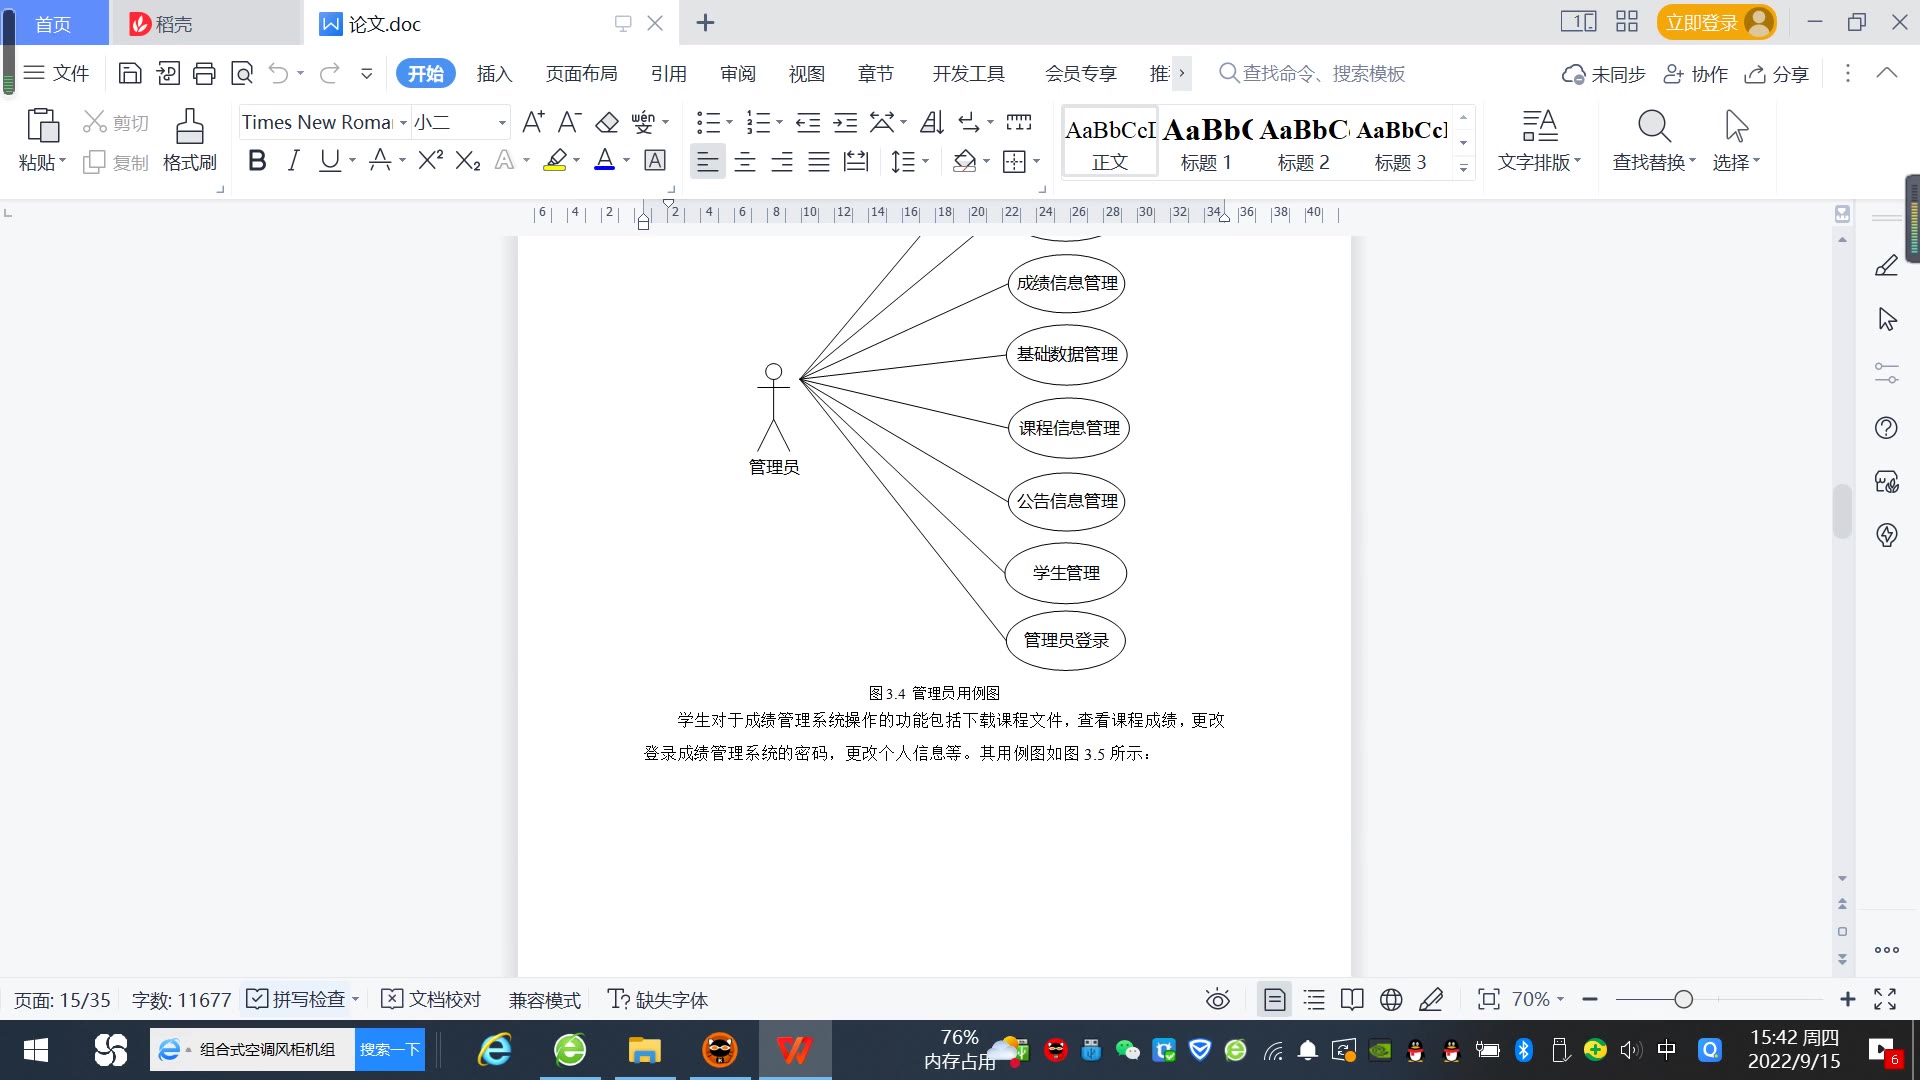
Task: Expand numbered list style options
Action: click(779, 122)
